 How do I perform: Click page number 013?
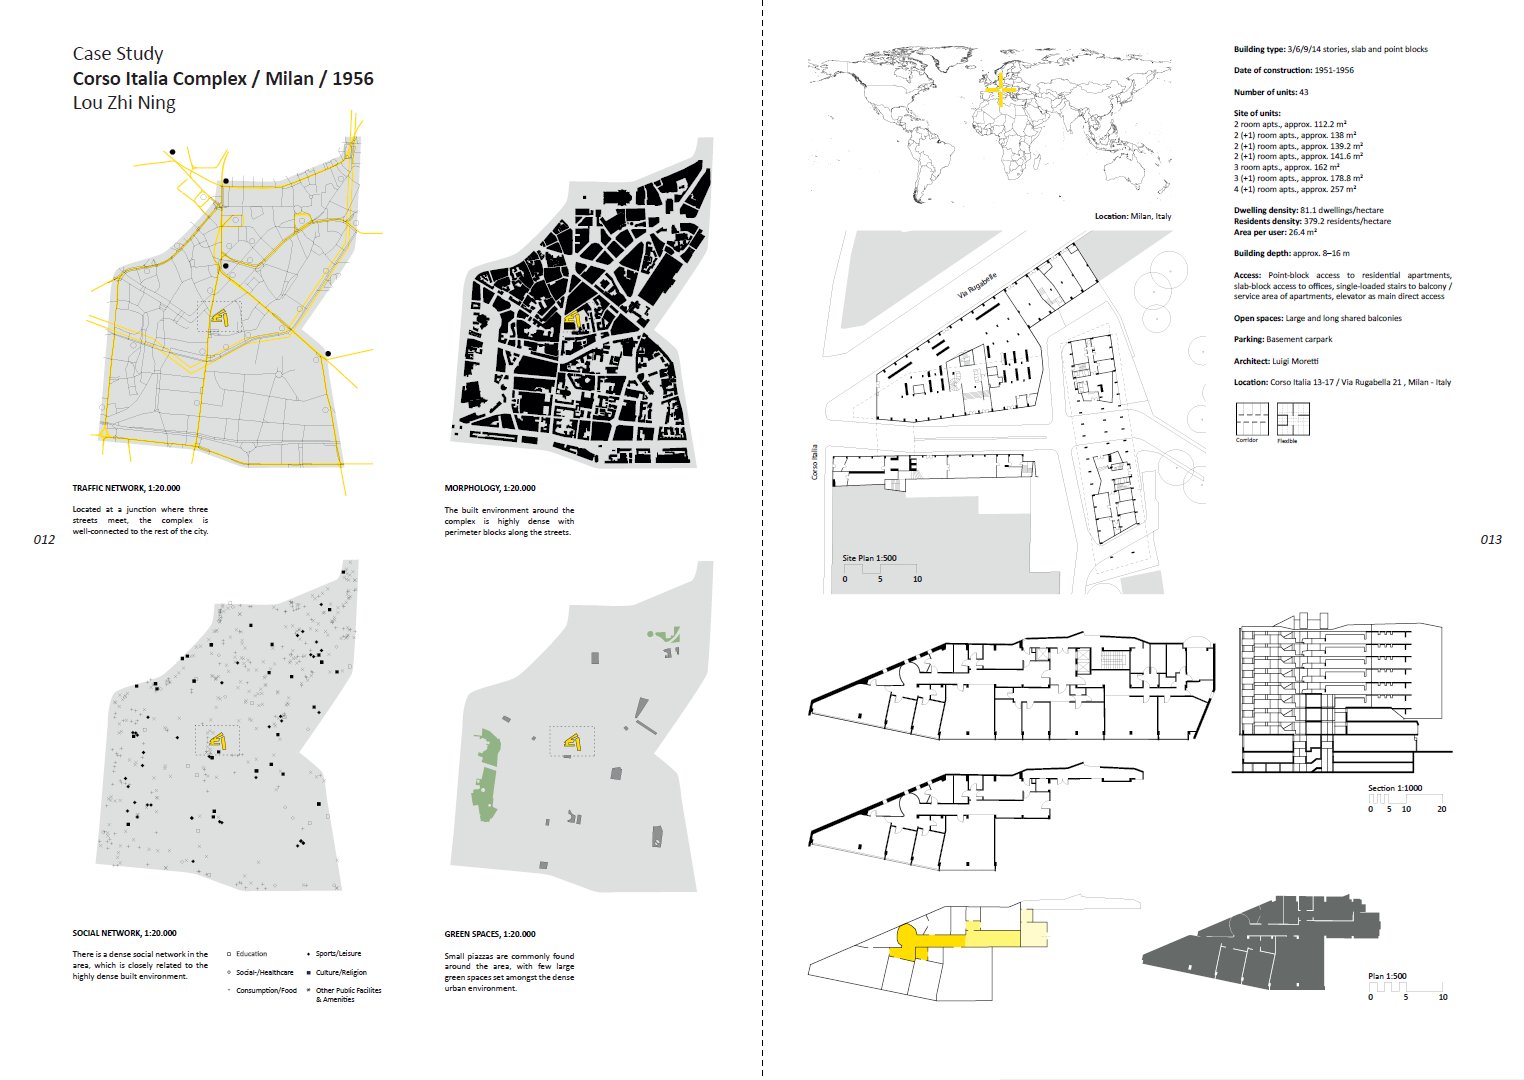pos(1491,540)
